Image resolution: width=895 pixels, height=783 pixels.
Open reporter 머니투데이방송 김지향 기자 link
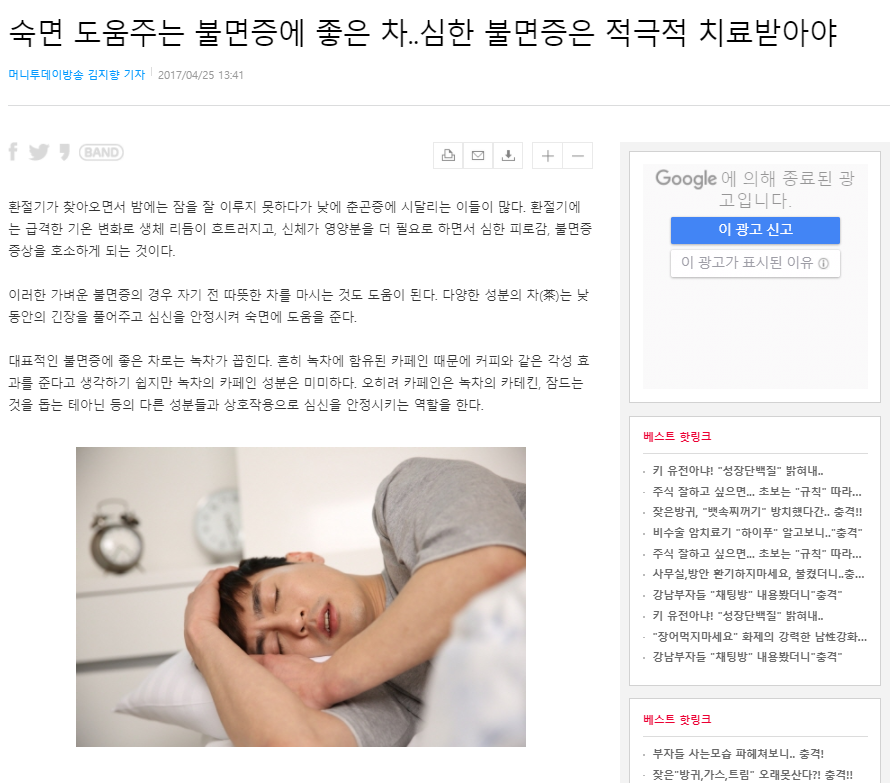pos(76,75)
